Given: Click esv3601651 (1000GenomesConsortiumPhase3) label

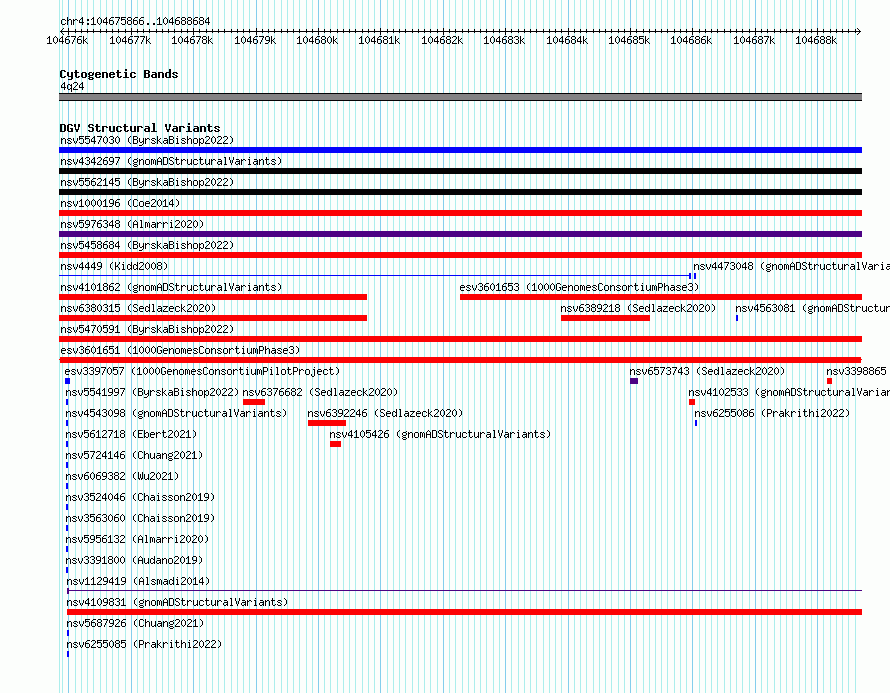Looking at the screenshot, I should tap(180, 350).
